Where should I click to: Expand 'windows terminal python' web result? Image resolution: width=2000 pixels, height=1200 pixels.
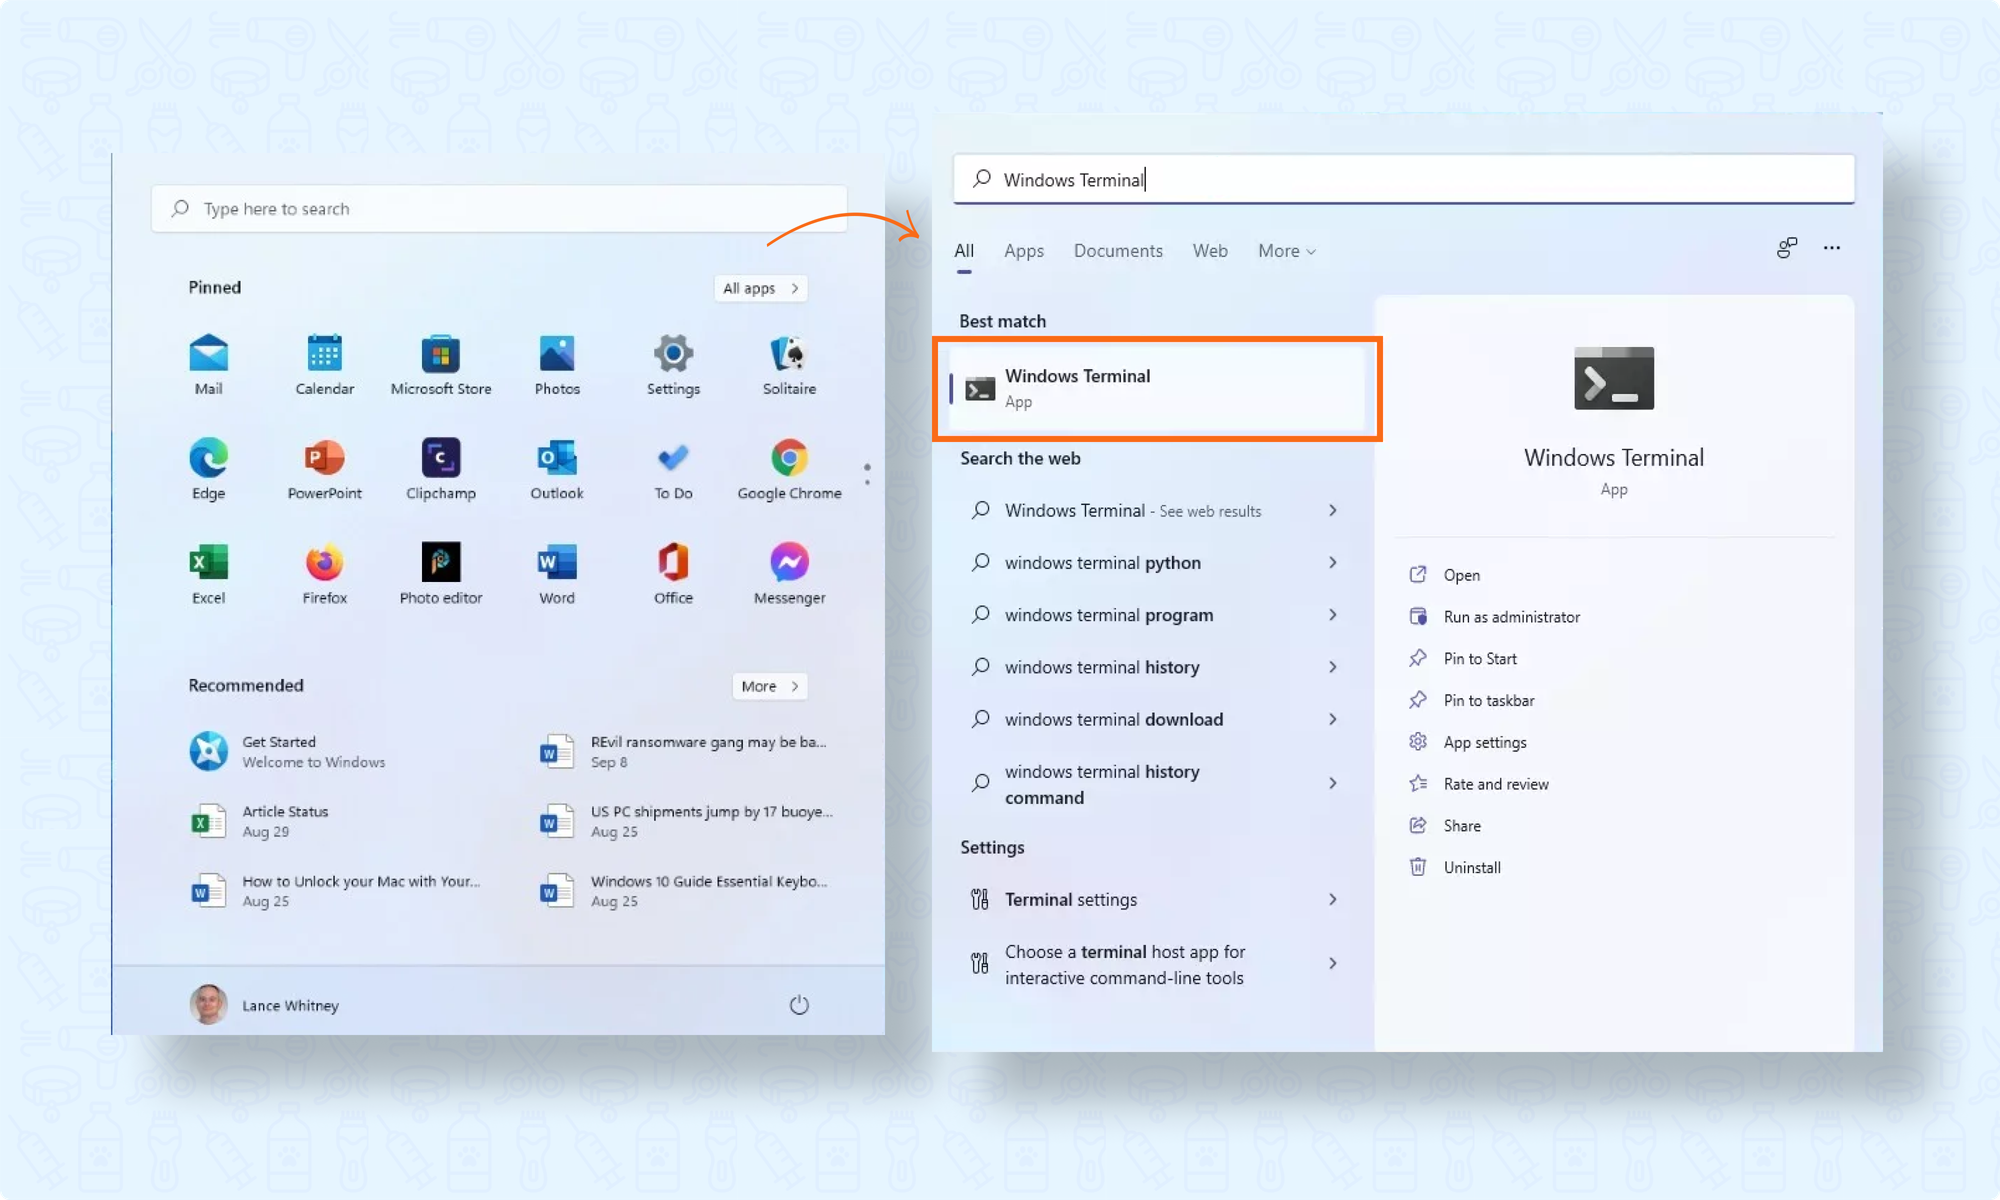(1333, 563)
